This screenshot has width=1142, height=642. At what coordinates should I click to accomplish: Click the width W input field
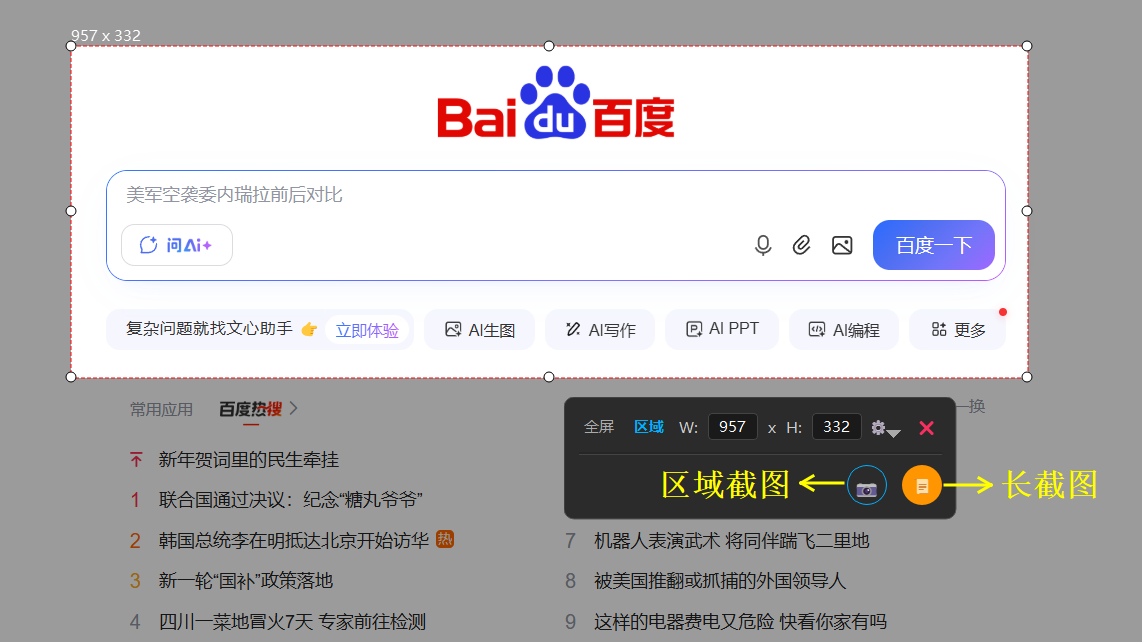click(732, 427)
